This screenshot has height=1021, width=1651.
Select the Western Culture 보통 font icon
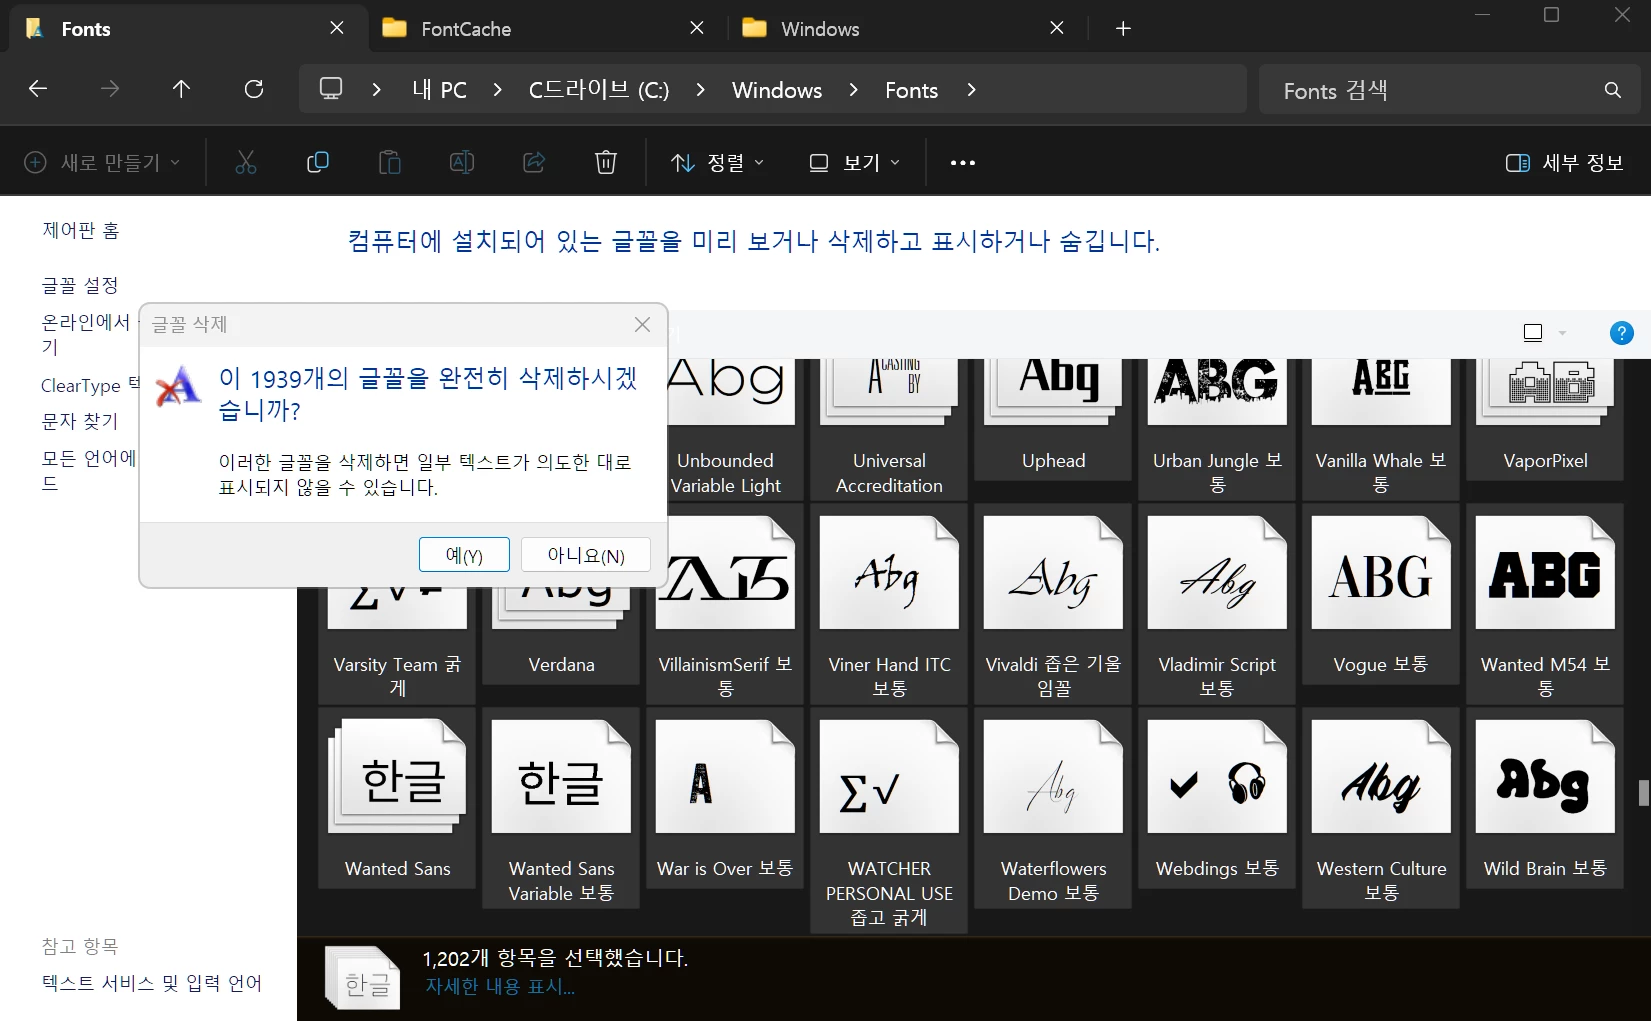coord(1381,776)
